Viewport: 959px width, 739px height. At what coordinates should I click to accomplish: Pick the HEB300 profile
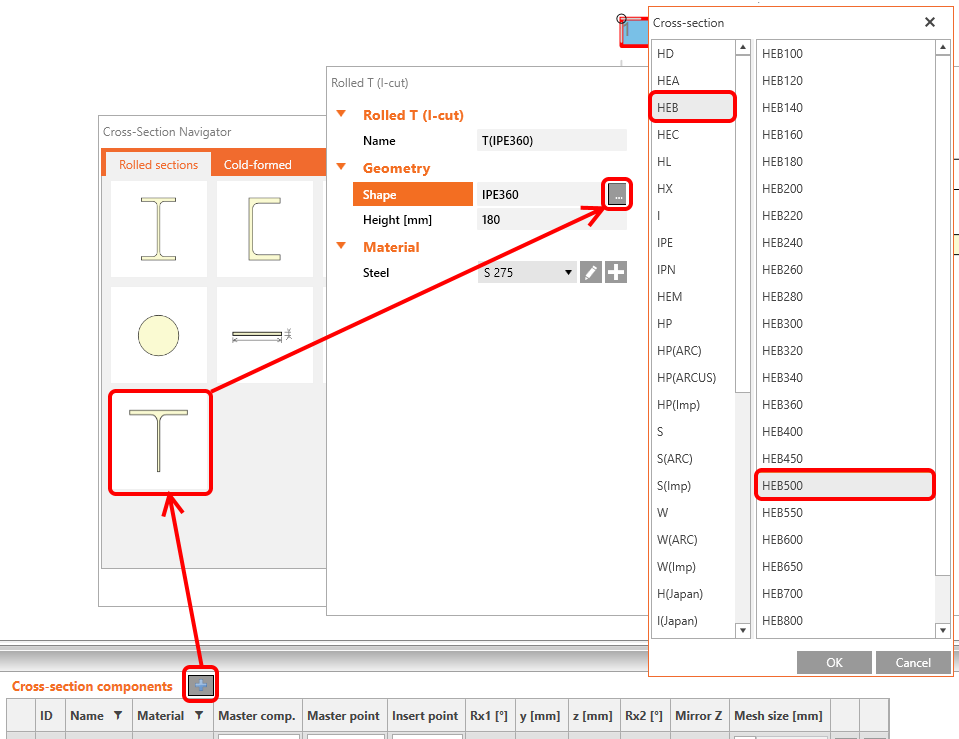pyautogui.click(x=846, y=324)
